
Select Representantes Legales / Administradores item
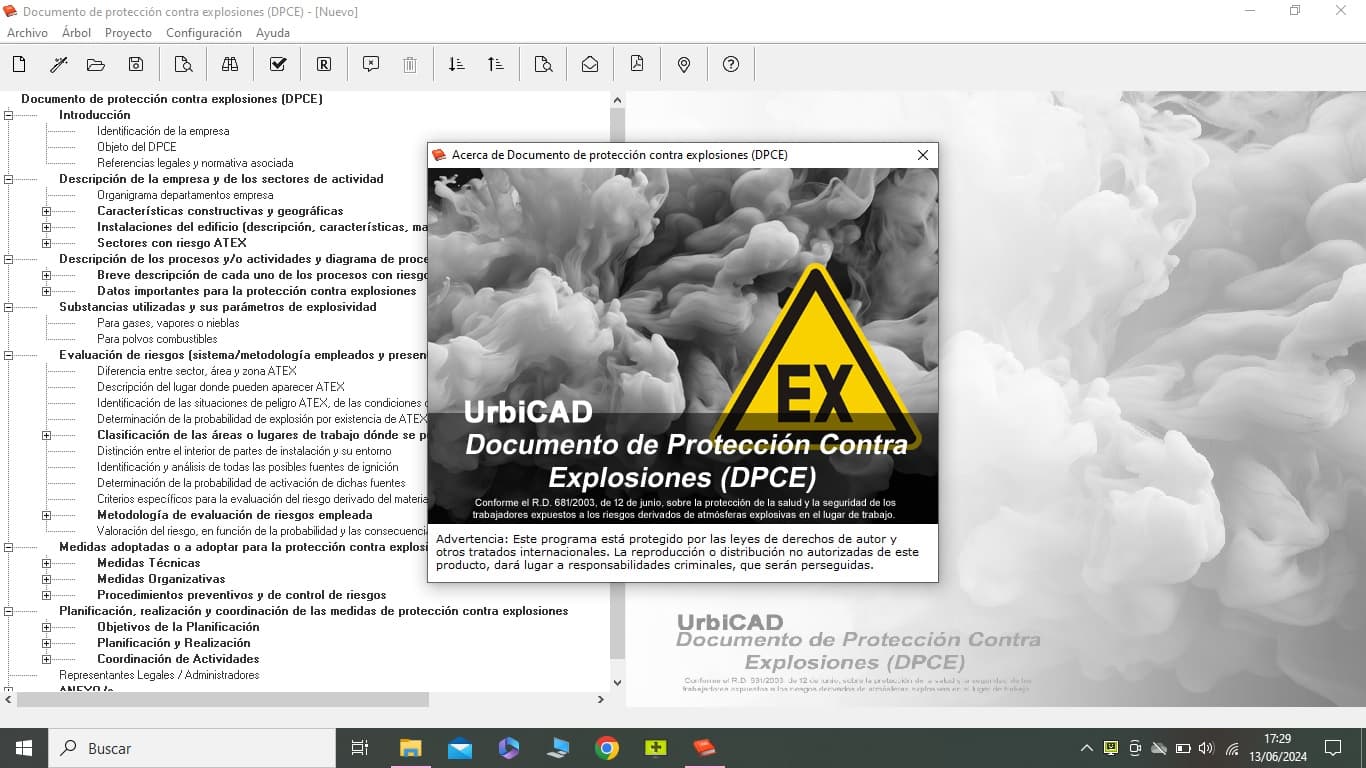[x=159, y=675]
